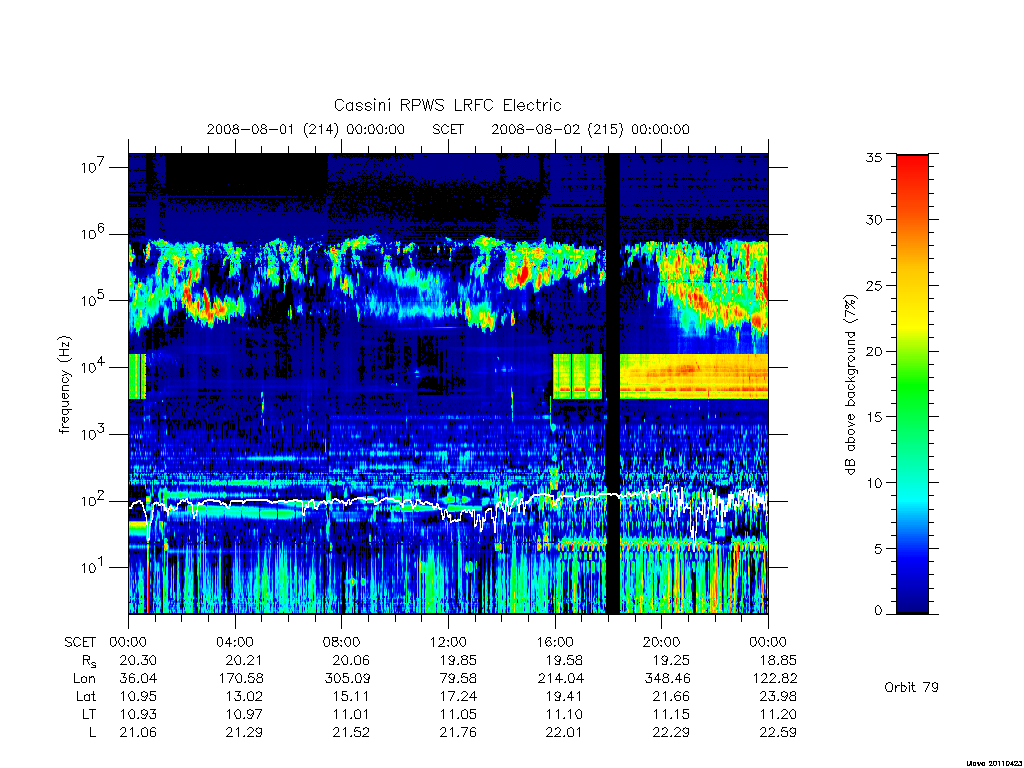The height and width of the screenshot is (768, 1024).
Task: Click the start date '2008-08-01 (214)' text
Action: [x=272, y=129]
